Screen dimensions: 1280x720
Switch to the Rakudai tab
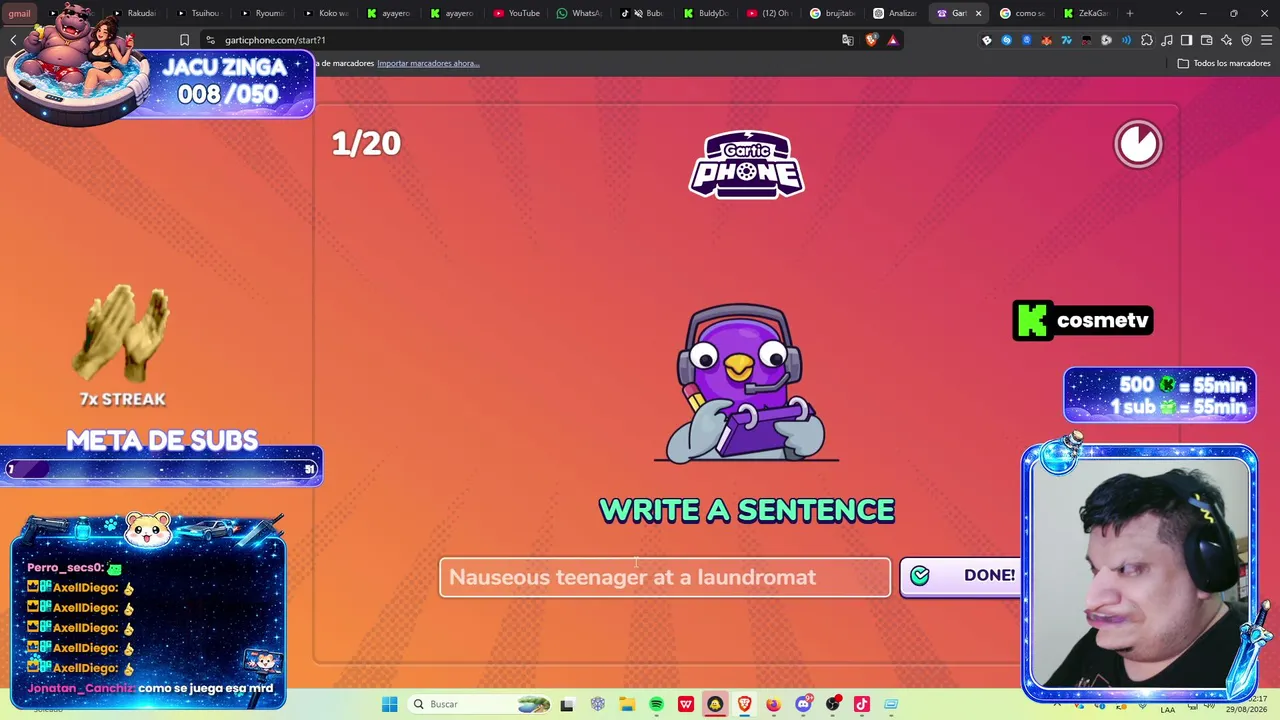(134, 13)
